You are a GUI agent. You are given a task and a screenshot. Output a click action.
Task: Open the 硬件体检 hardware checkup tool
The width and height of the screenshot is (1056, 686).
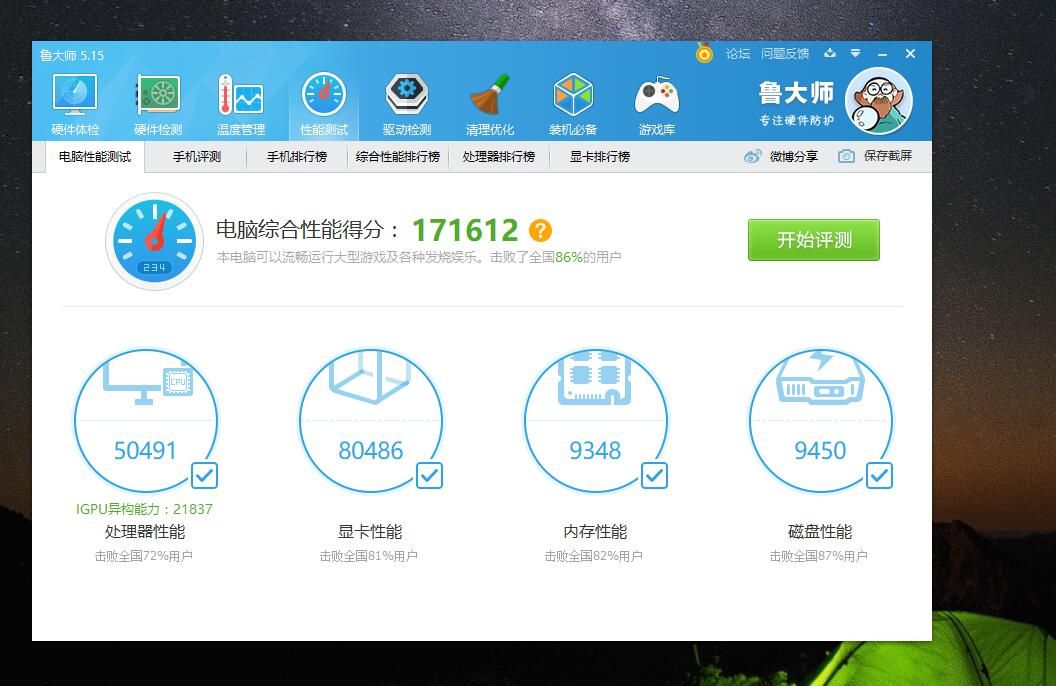(x=72, y=100)
